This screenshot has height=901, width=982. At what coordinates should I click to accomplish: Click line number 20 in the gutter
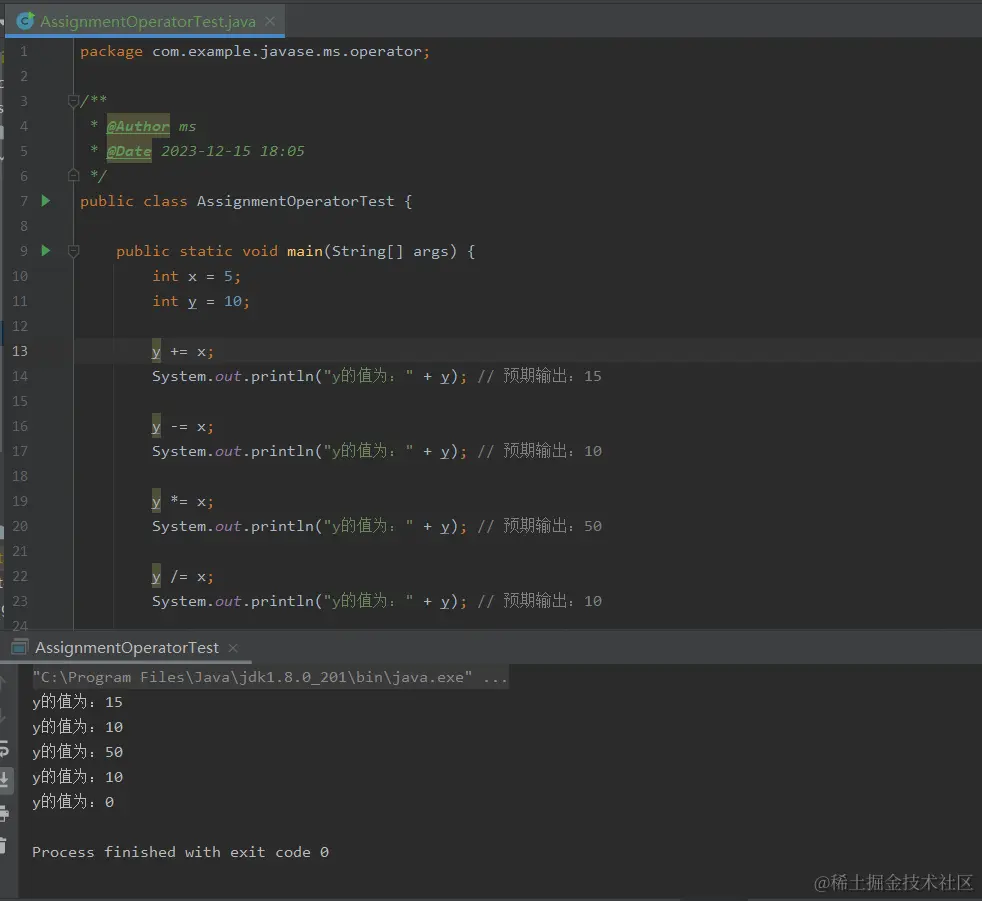click(x=20, y=527)
